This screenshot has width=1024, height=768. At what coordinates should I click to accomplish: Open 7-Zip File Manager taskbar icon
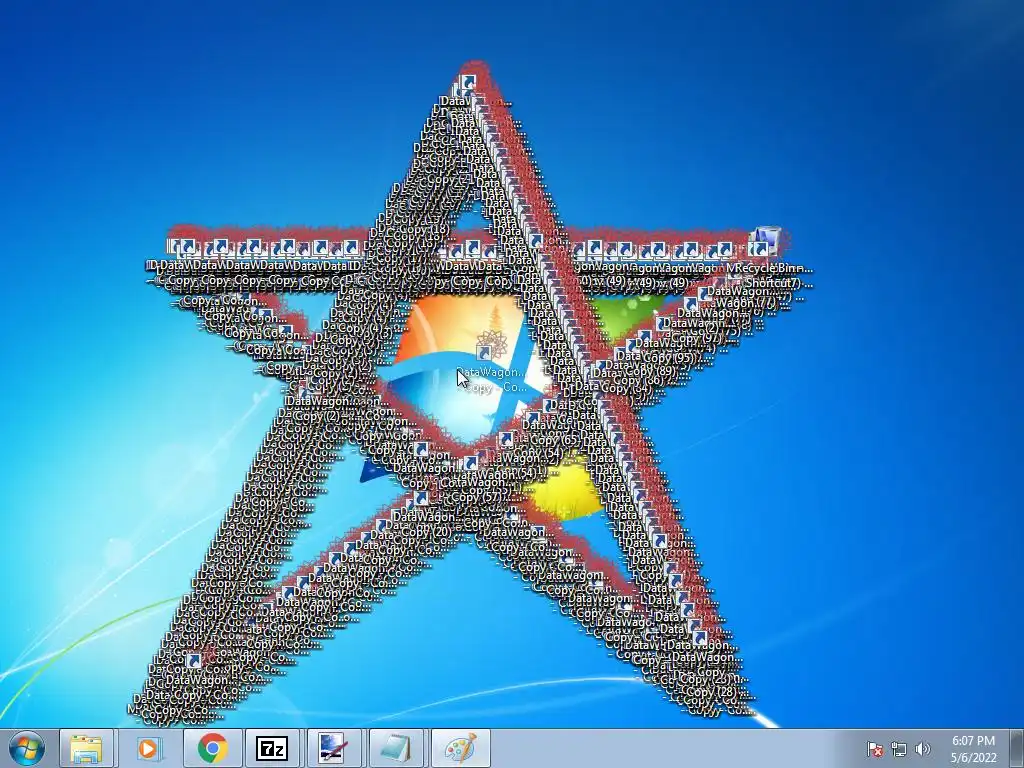click(x=272, y=748)
